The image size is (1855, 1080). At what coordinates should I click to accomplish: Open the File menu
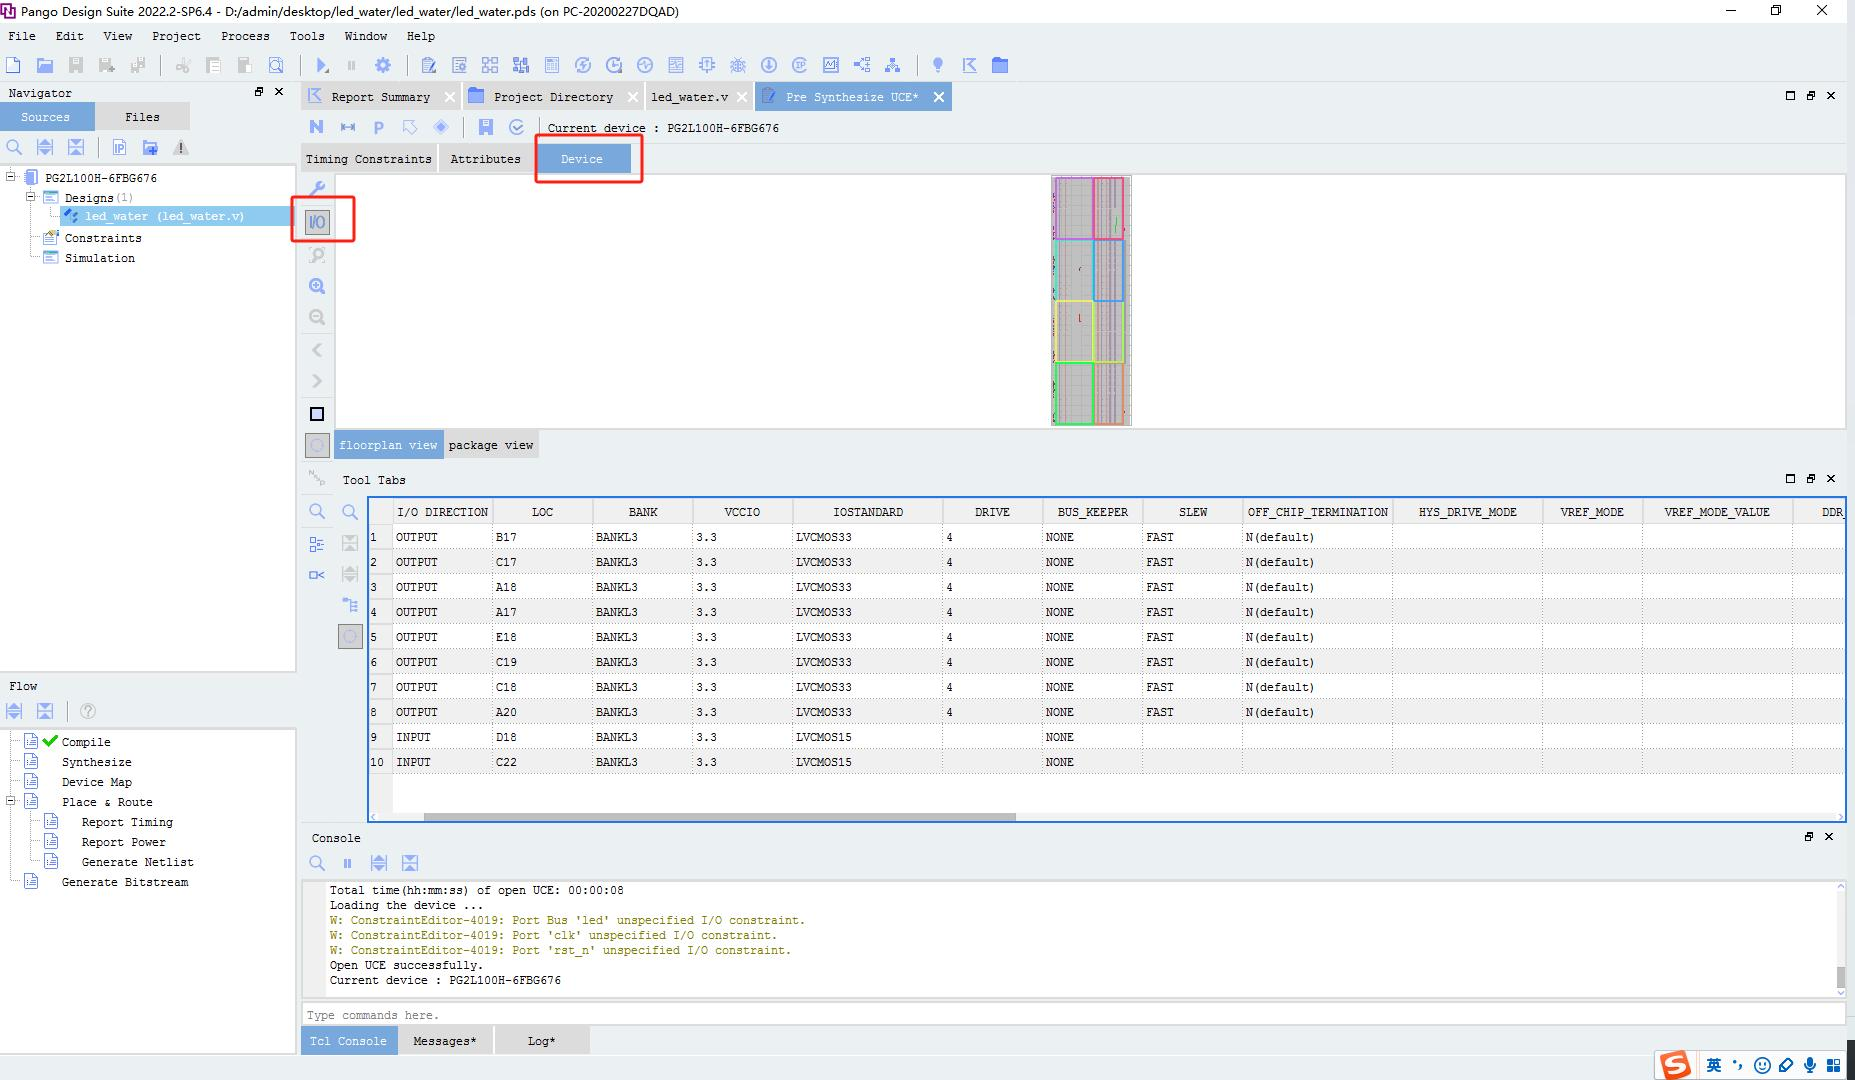click(22, 36)
